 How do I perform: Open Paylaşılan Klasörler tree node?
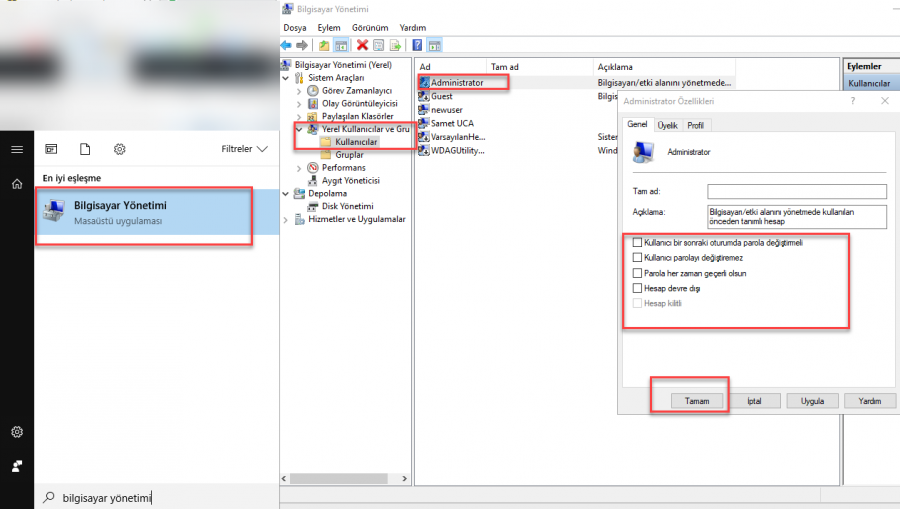pyautogui.click(x=357, y=116)
